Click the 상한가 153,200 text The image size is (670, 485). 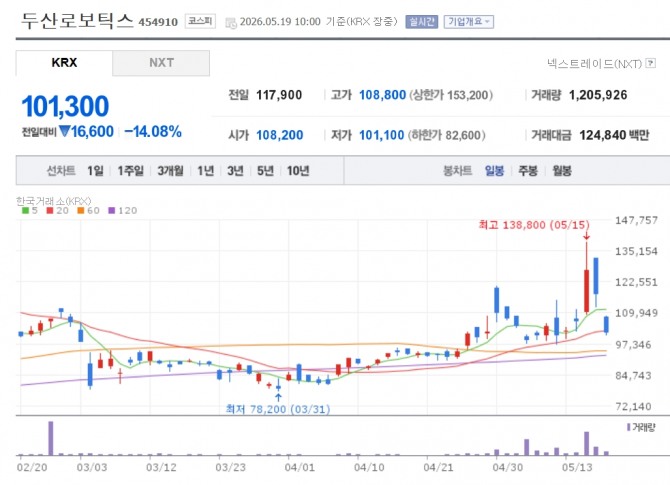(451, 95)
